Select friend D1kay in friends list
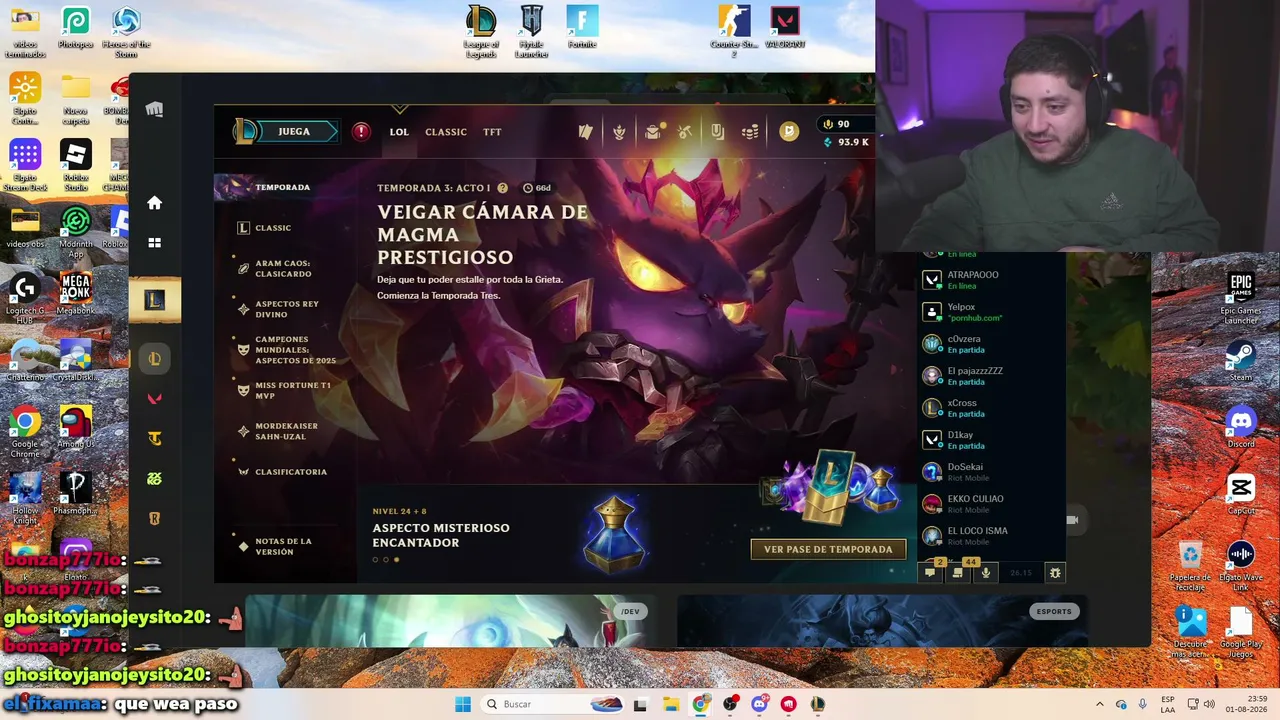The image size is (1280, 720). tap(991, 440)
